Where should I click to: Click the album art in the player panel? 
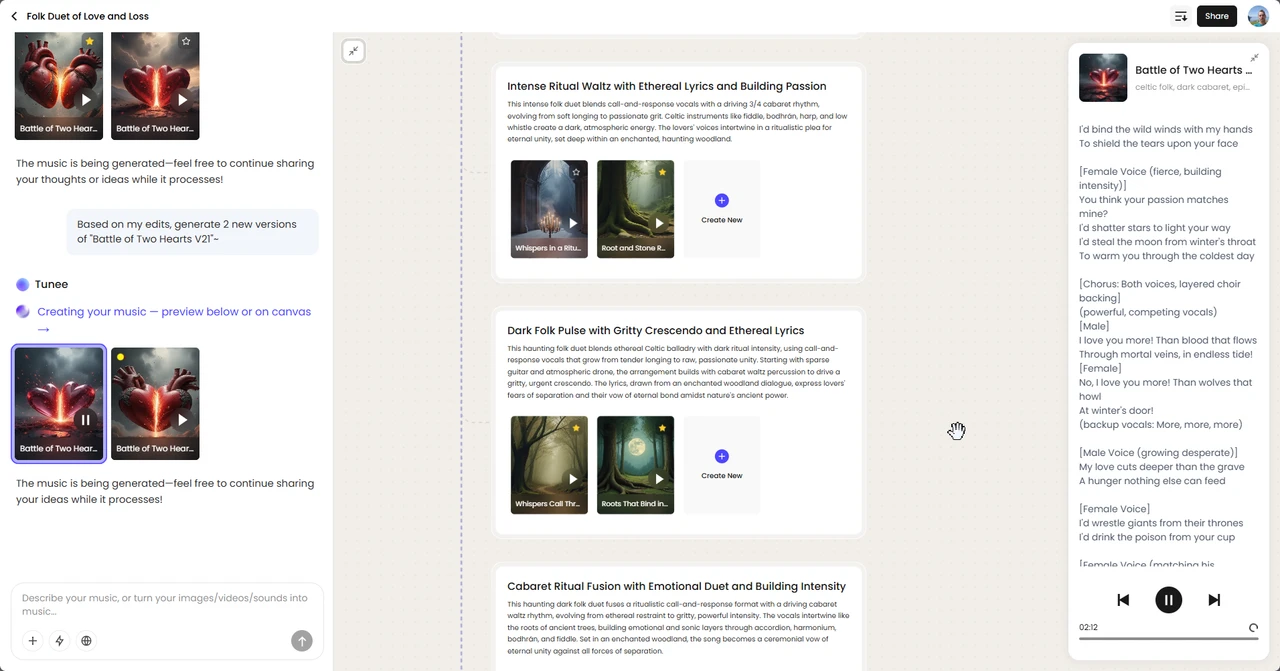tap(1103, 78)
